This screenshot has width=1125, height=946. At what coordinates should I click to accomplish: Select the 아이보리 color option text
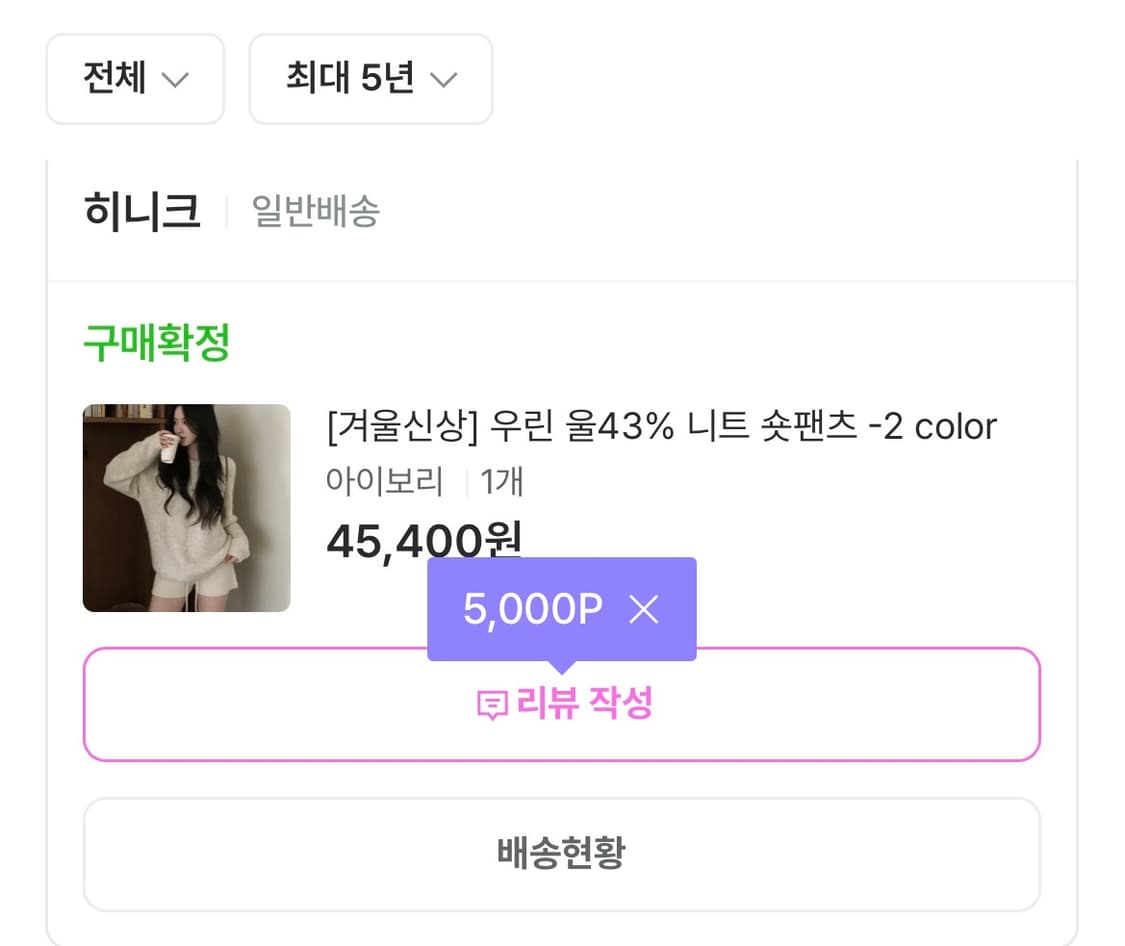coord(385,481)
